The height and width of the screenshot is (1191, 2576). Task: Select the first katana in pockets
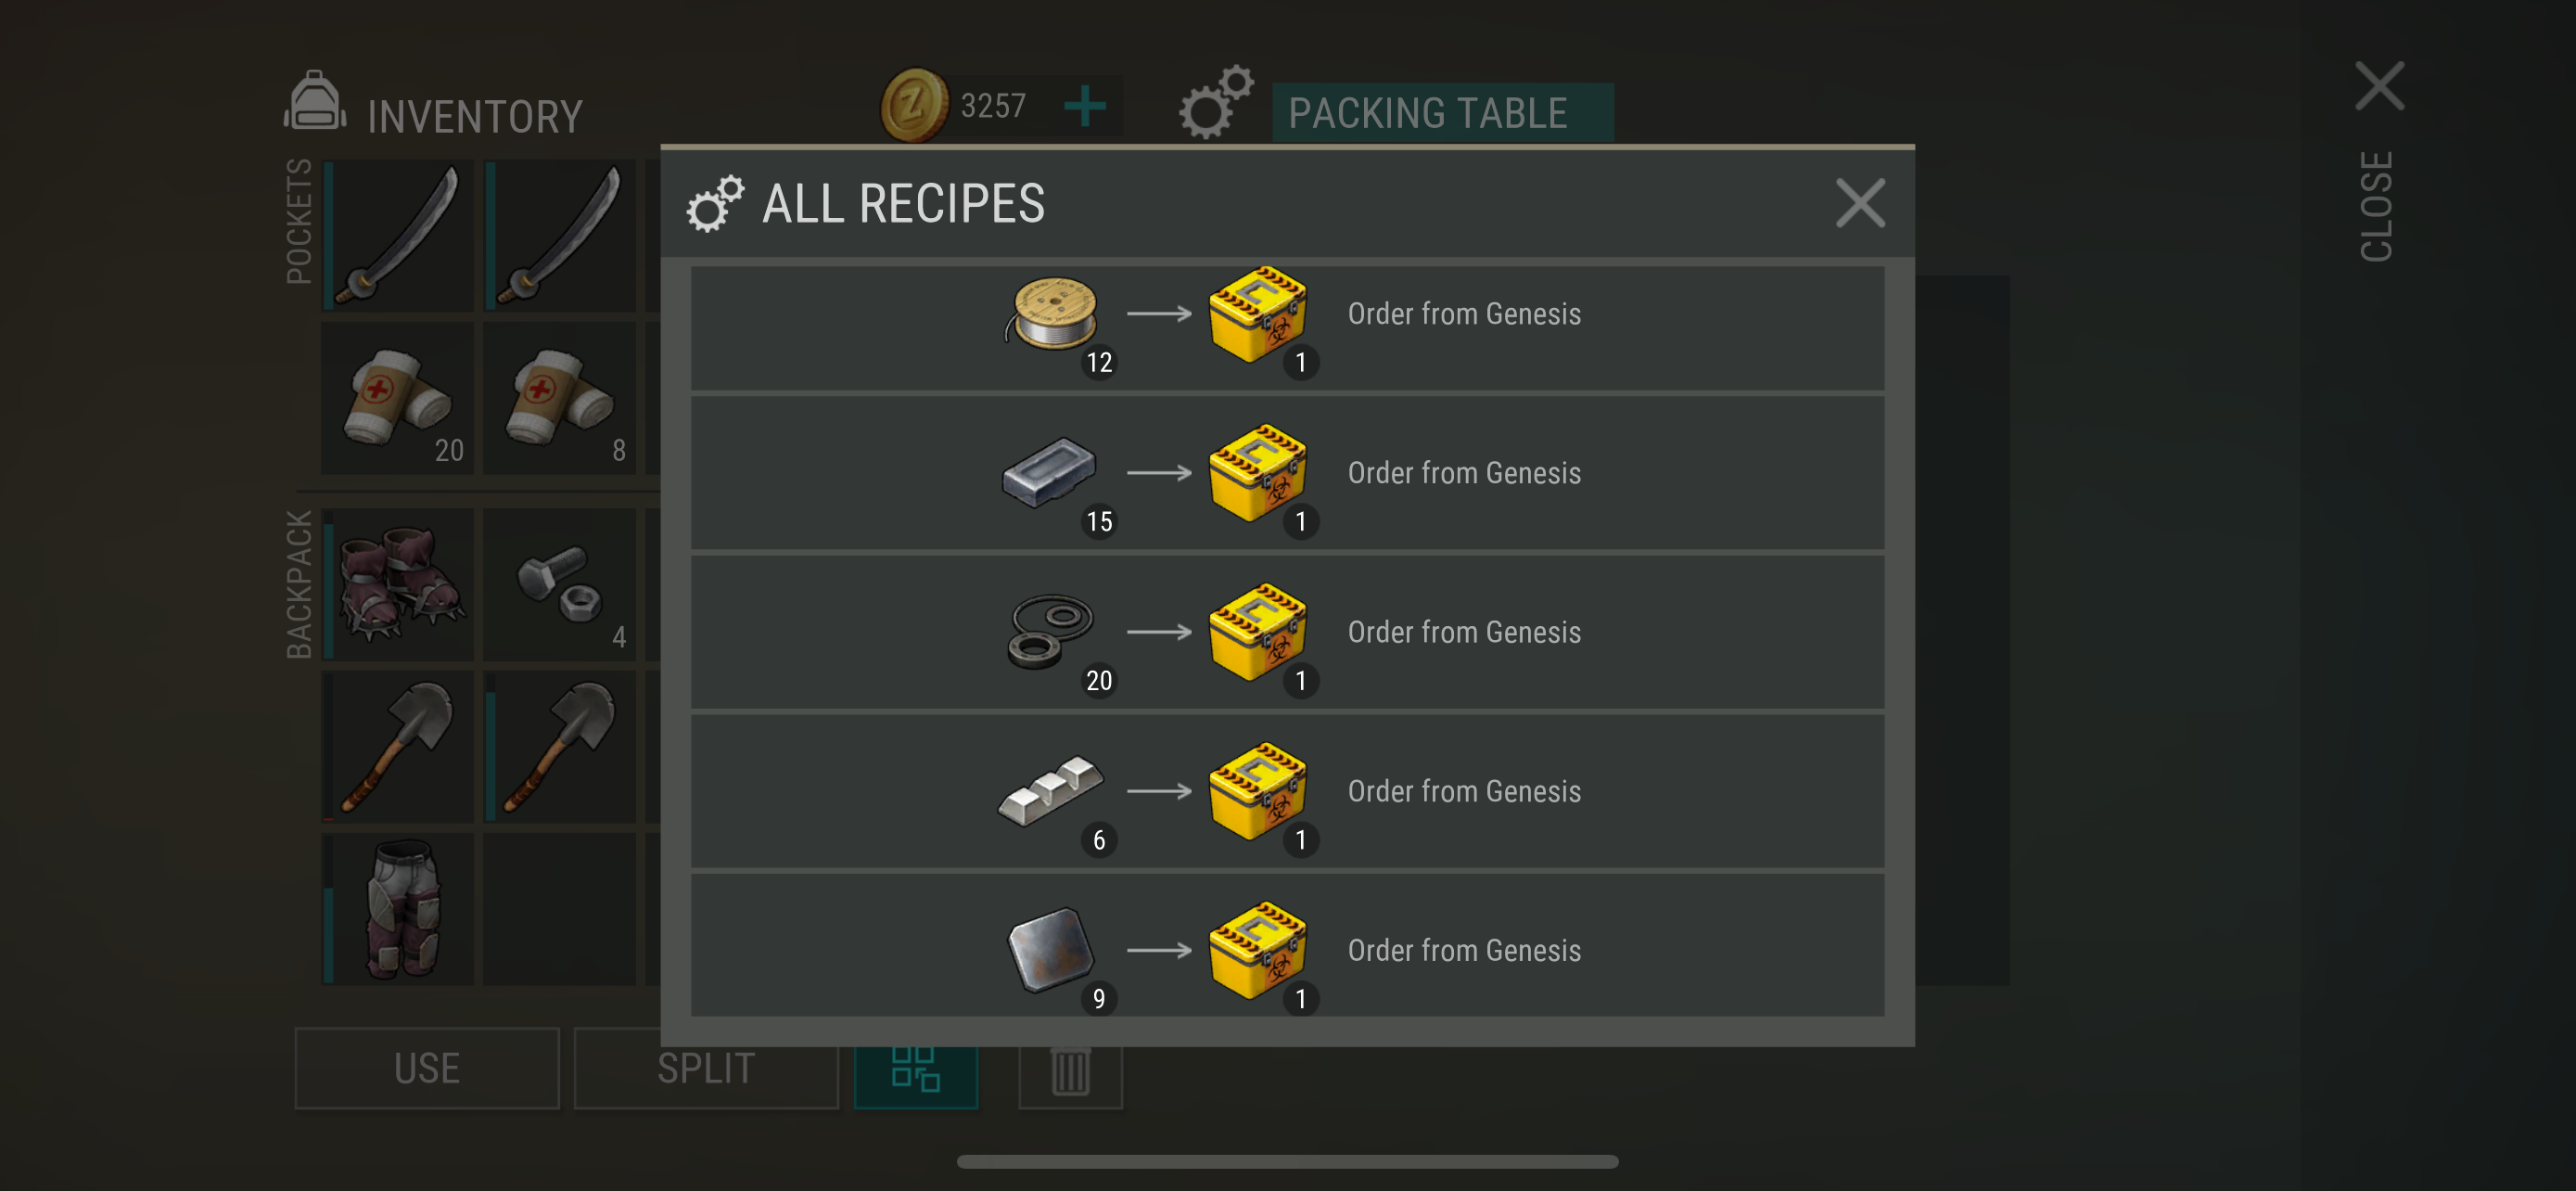(x=398, y=237)
